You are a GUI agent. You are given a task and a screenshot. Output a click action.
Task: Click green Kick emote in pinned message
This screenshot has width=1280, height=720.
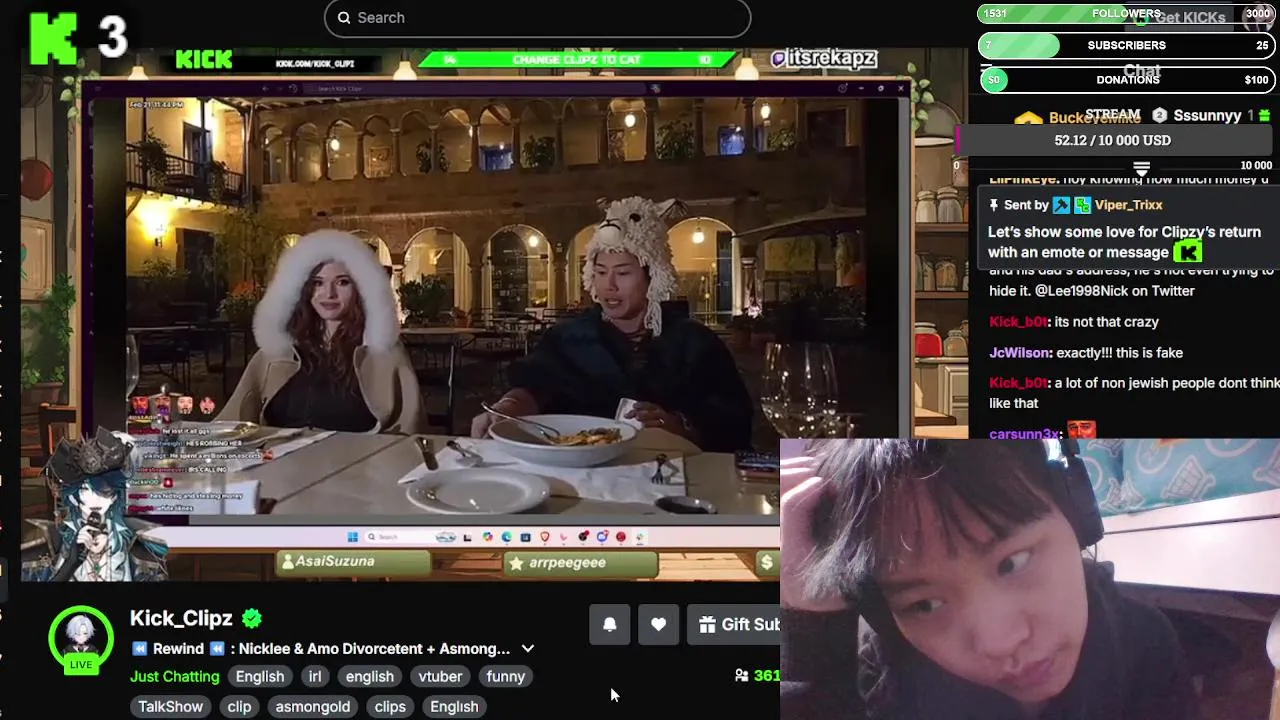click(x=1187, y=252)
